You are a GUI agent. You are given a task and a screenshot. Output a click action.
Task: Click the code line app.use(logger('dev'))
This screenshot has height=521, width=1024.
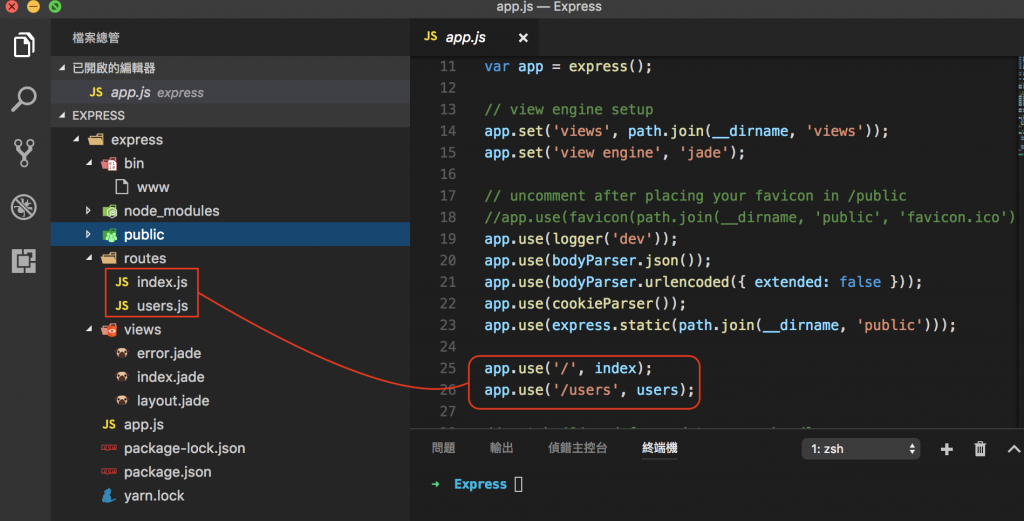(581, 239)
